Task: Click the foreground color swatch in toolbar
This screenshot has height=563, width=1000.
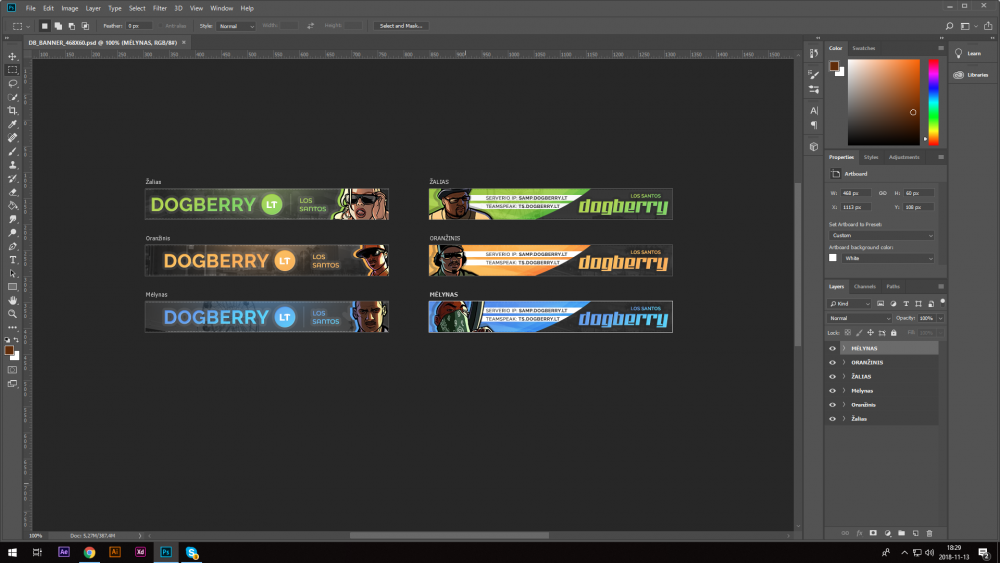Action: pos(9,350)
